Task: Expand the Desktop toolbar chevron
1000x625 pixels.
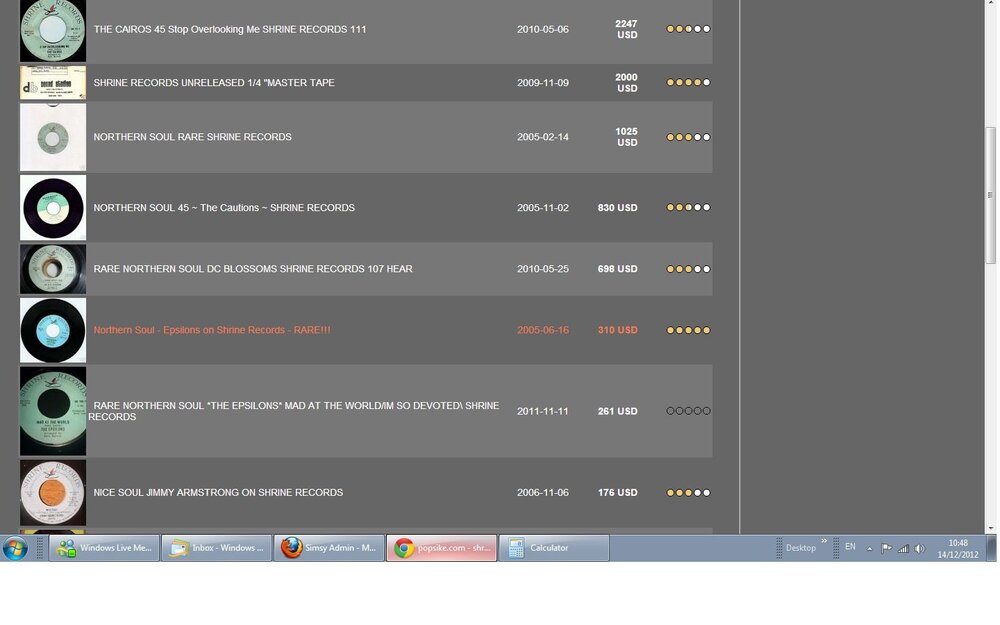Action: pos(824,541)
